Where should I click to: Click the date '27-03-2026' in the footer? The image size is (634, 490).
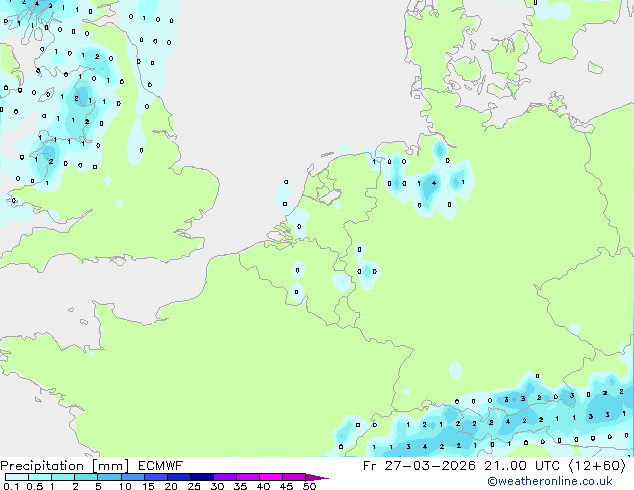(430, 466)
